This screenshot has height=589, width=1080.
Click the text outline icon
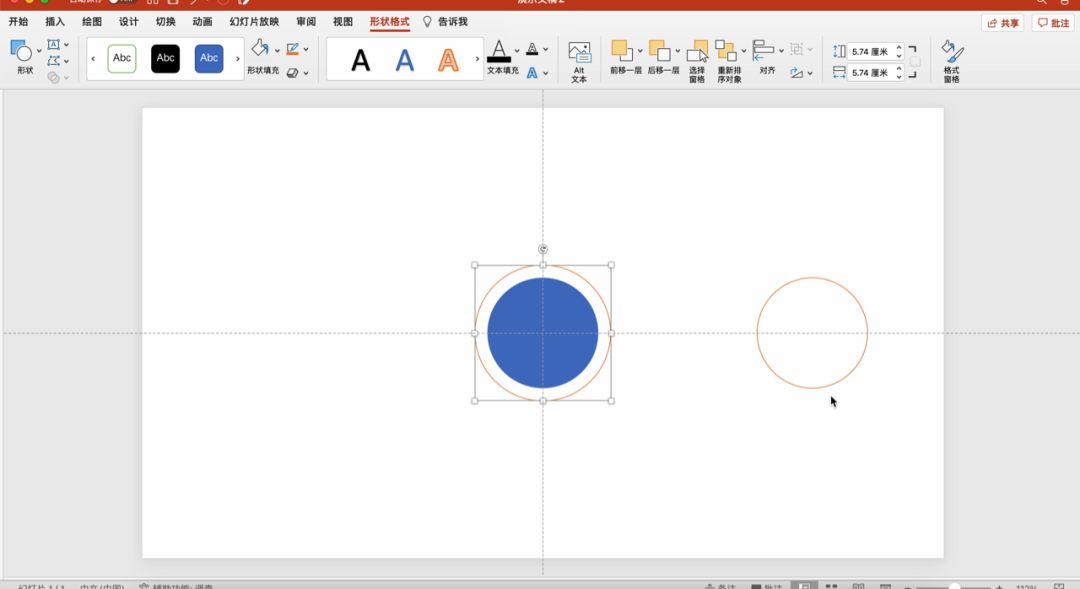(x=532, y=49)
